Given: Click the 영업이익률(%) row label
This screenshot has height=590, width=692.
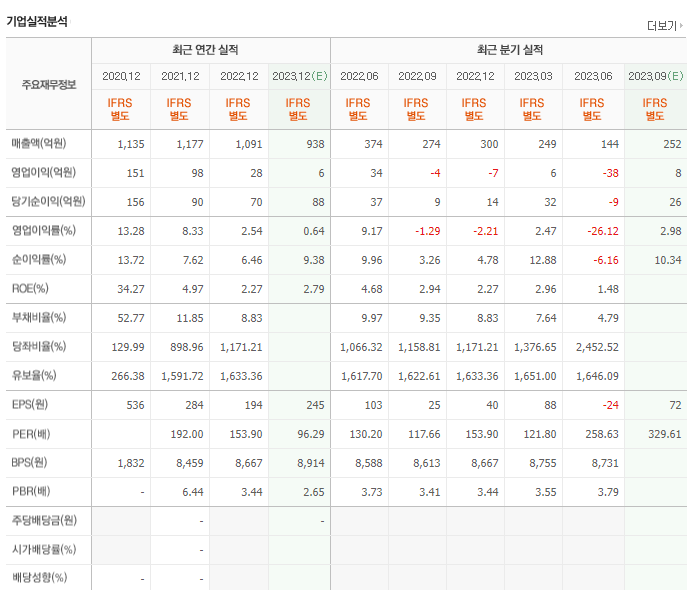Looking at the screenshot, I should coord(44,230).
